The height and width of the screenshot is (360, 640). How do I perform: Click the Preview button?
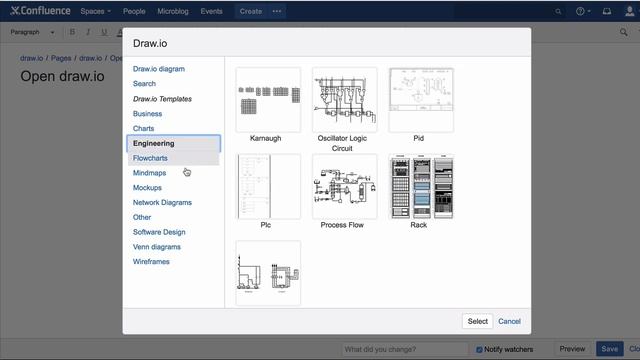[x=572, y=349]
